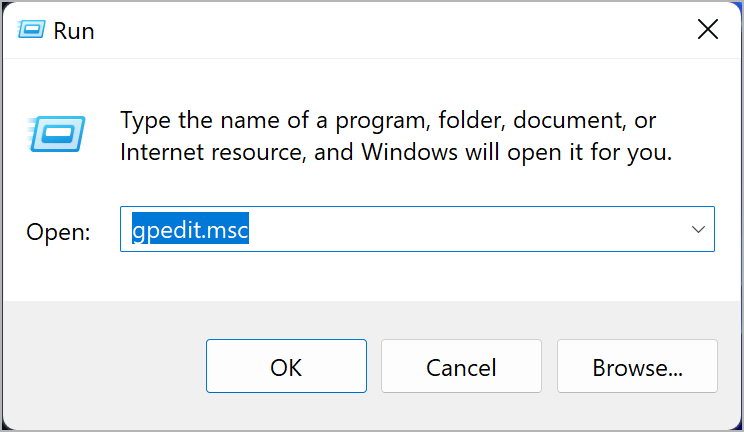Click the highlighted gpedit.msc text
Viewport: 744px width, 432px height.
(x=190, y=230)
